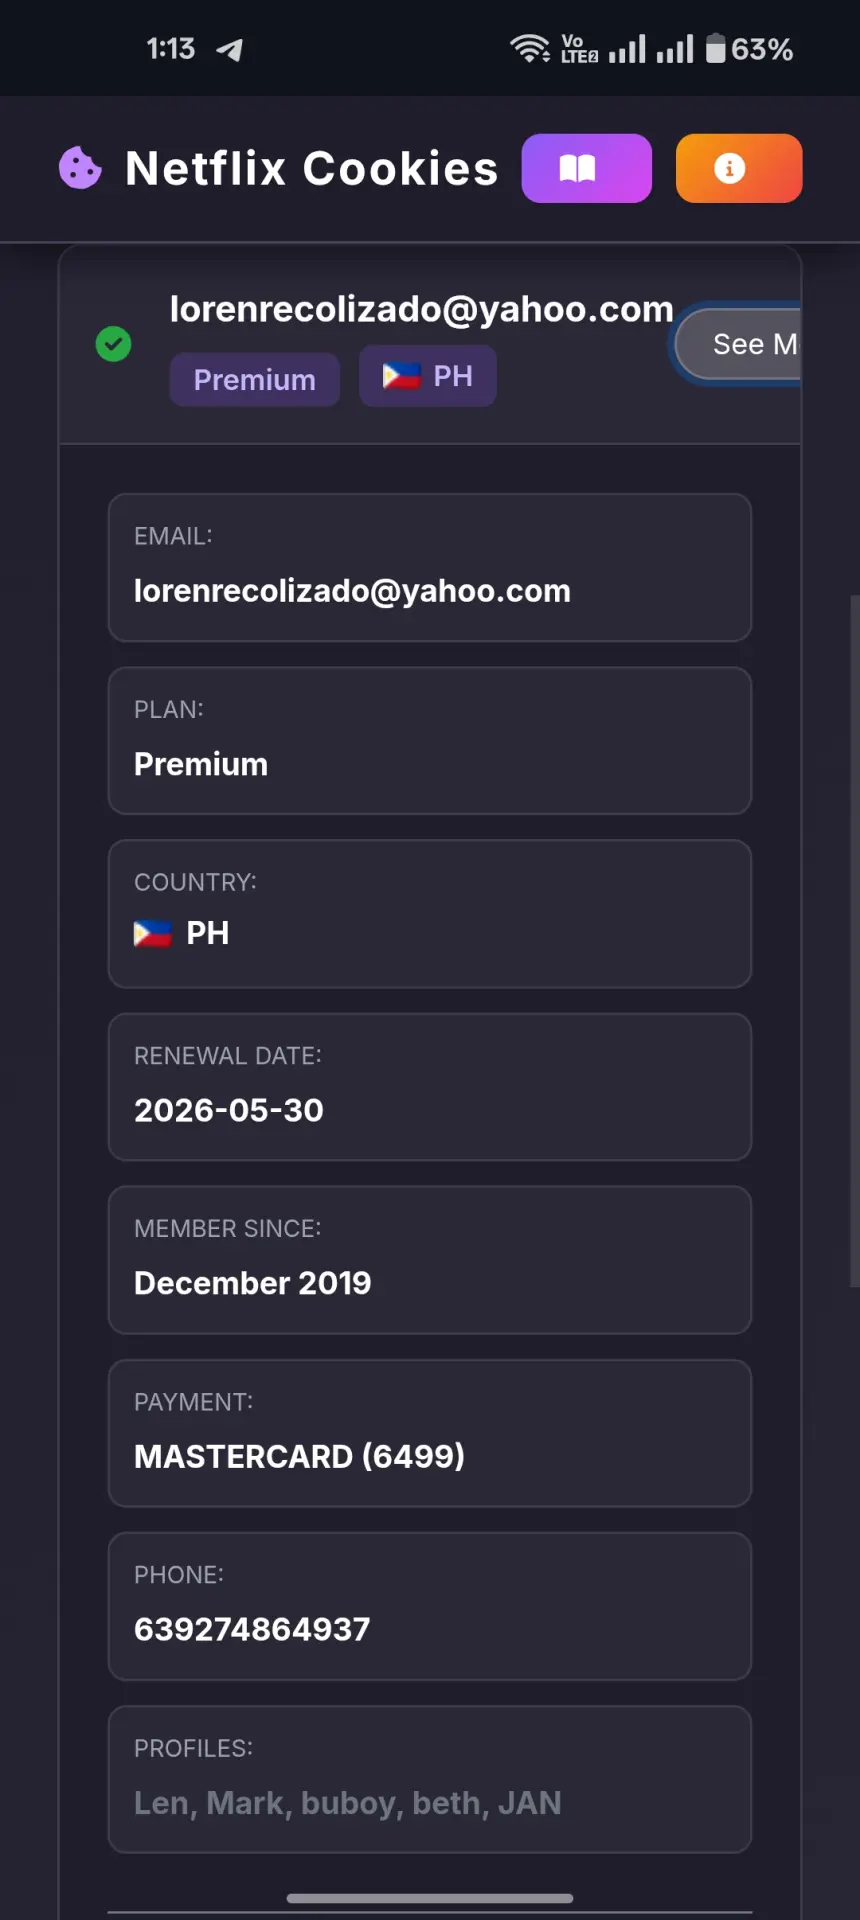Click the Netflix Cookies title

[312, 168]
